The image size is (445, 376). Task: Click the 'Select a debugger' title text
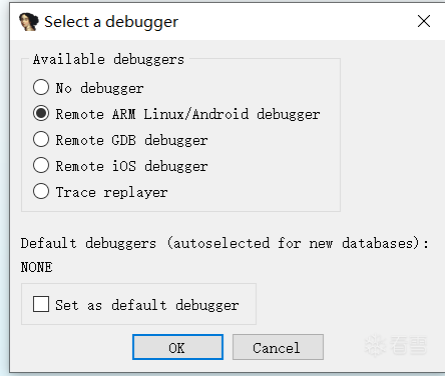point(111,22)
